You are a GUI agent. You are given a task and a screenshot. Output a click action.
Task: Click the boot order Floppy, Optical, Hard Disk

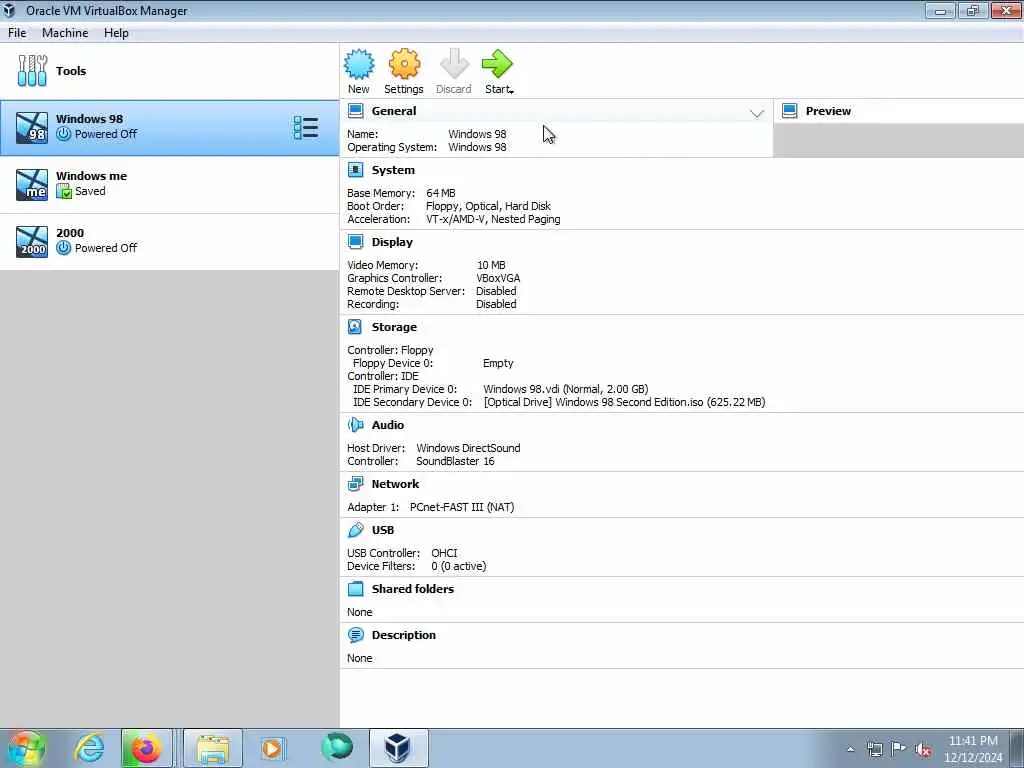488,206
